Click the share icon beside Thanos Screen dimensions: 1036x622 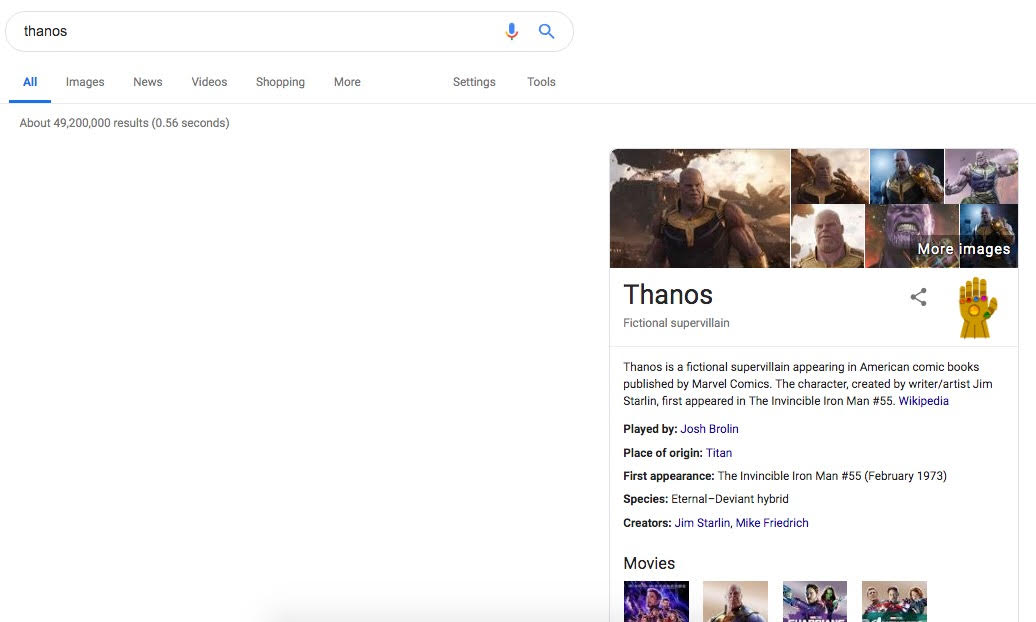[918, 297]
